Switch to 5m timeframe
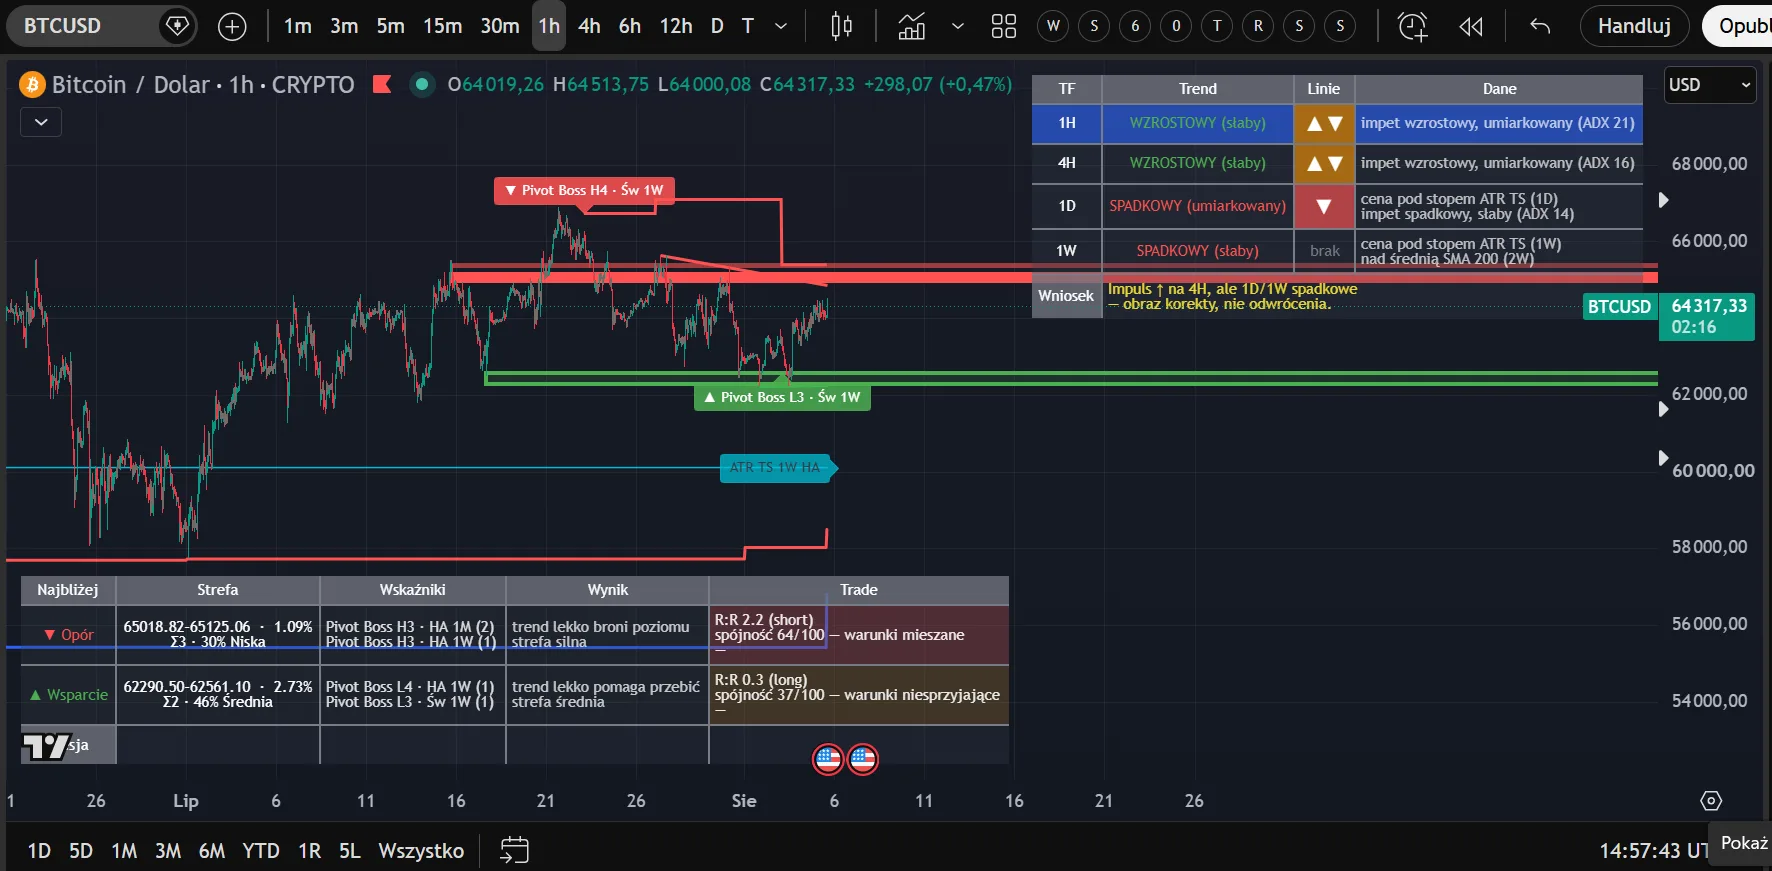 [390, 27]
